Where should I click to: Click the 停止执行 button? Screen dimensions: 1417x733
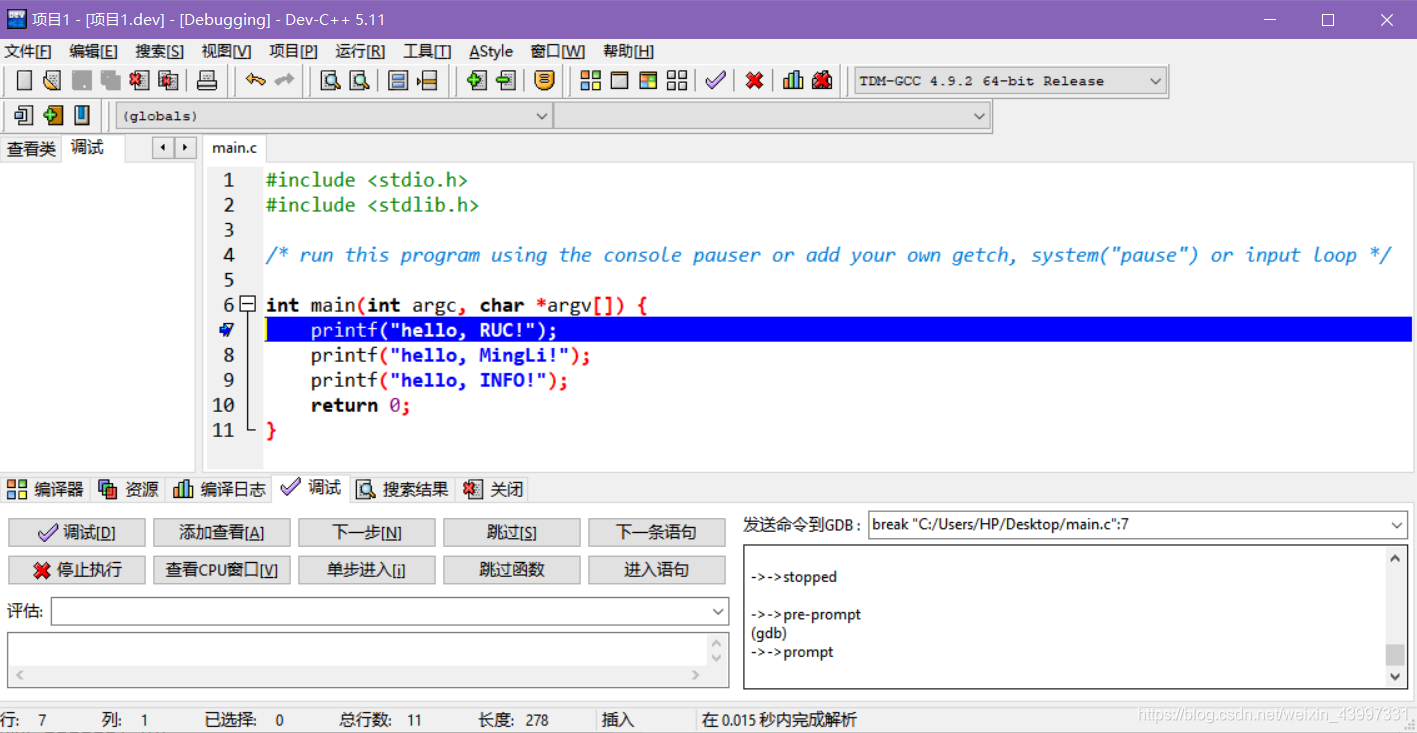pyautogui.click(x=77, y=570)
